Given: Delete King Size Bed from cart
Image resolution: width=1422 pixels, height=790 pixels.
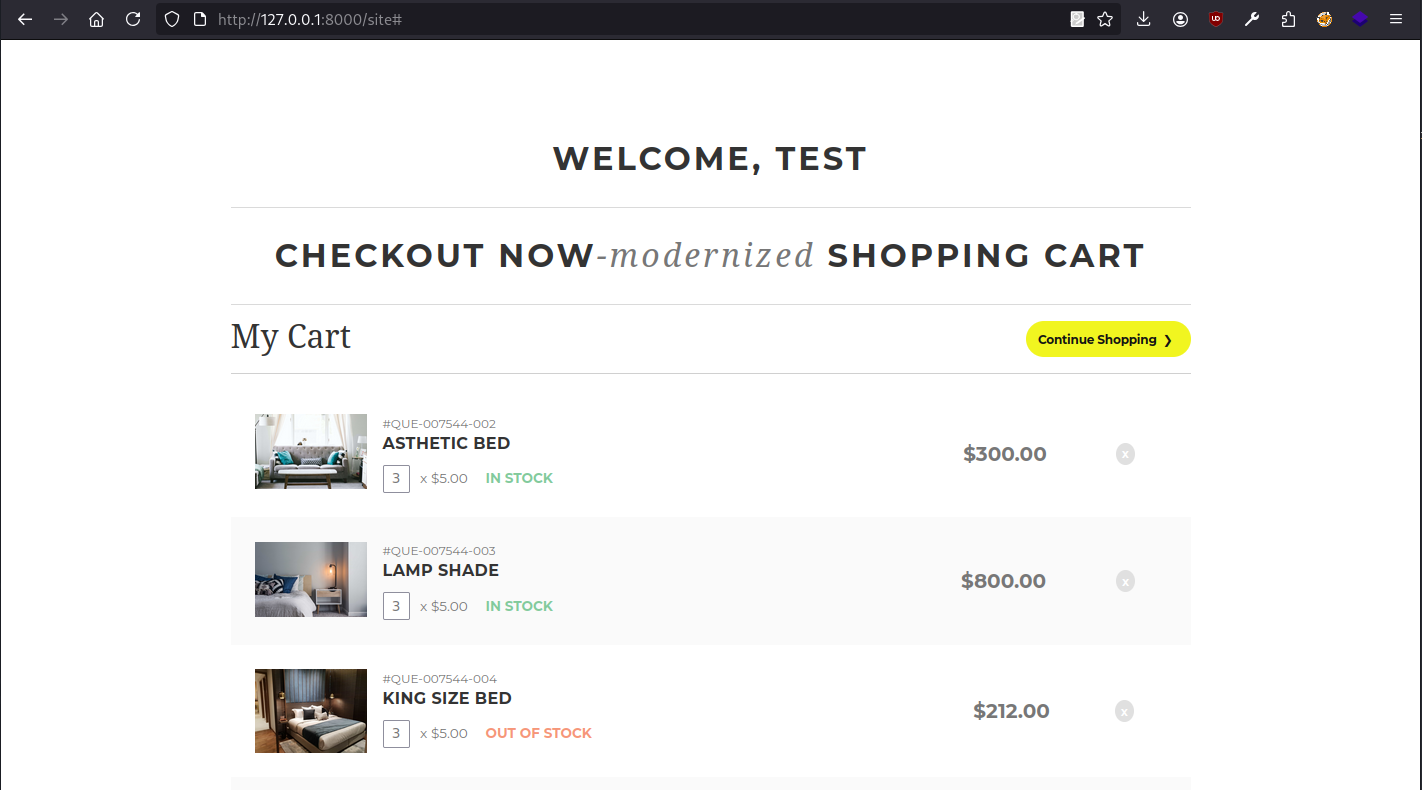Looking at the screenshot, I should click(1125, 711).
